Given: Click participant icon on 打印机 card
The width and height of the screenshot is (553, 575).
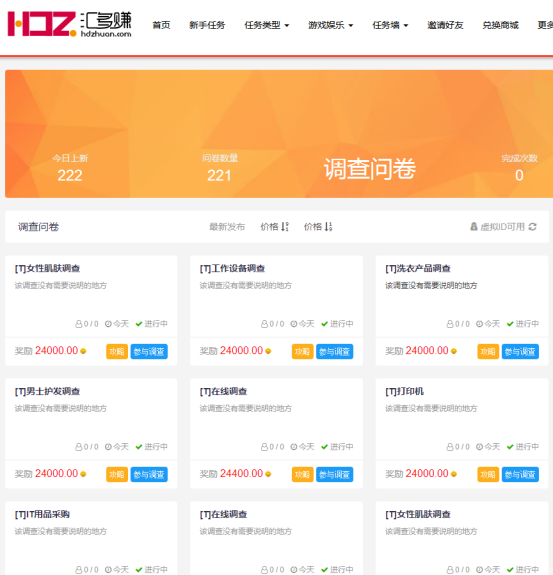Looking at the screenshot, I should tap(450, 447).
